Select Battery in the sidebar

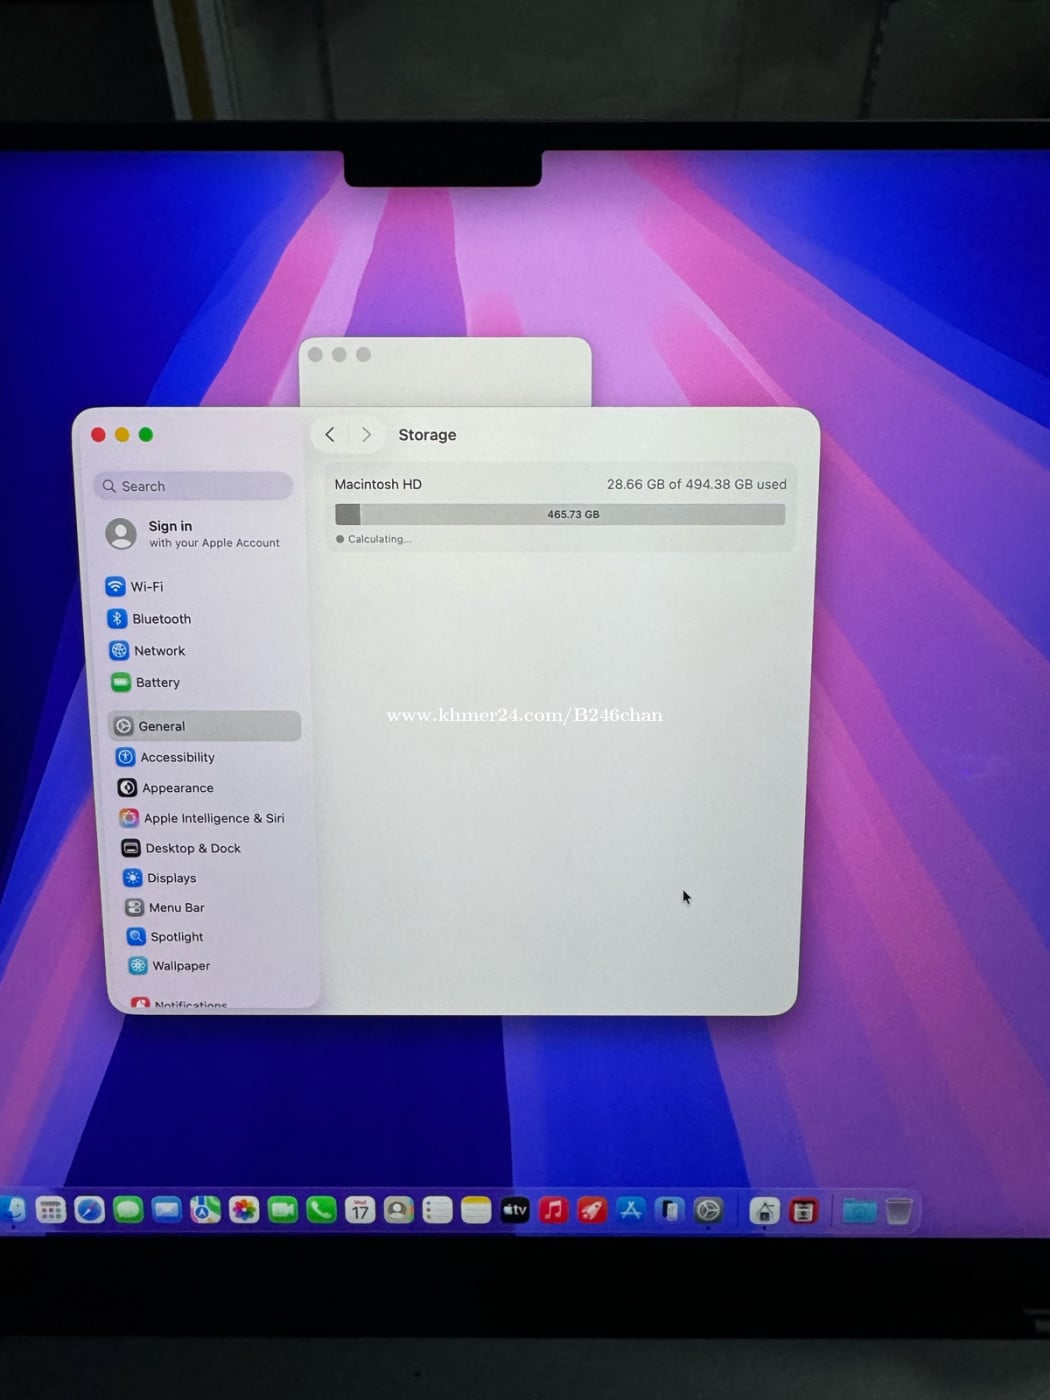pyautogui.click(x=157, y=683)
